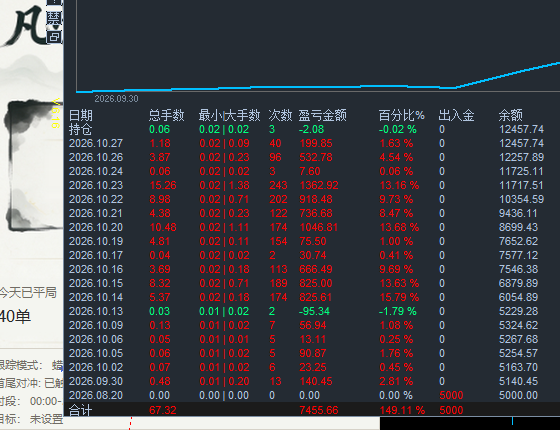Select the 总手数 column header
The image size is (560, 430).
[x=166, y=115]
